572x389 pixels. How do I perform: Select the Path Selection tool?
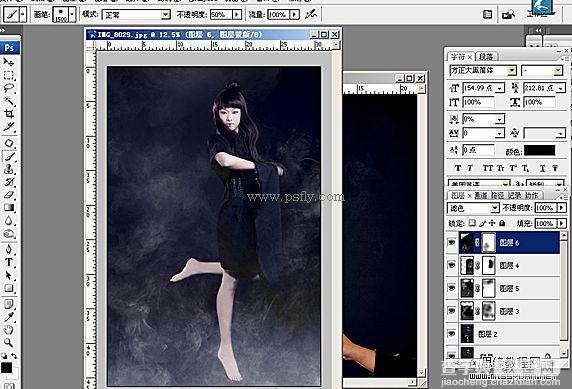[x=8, y=276]
